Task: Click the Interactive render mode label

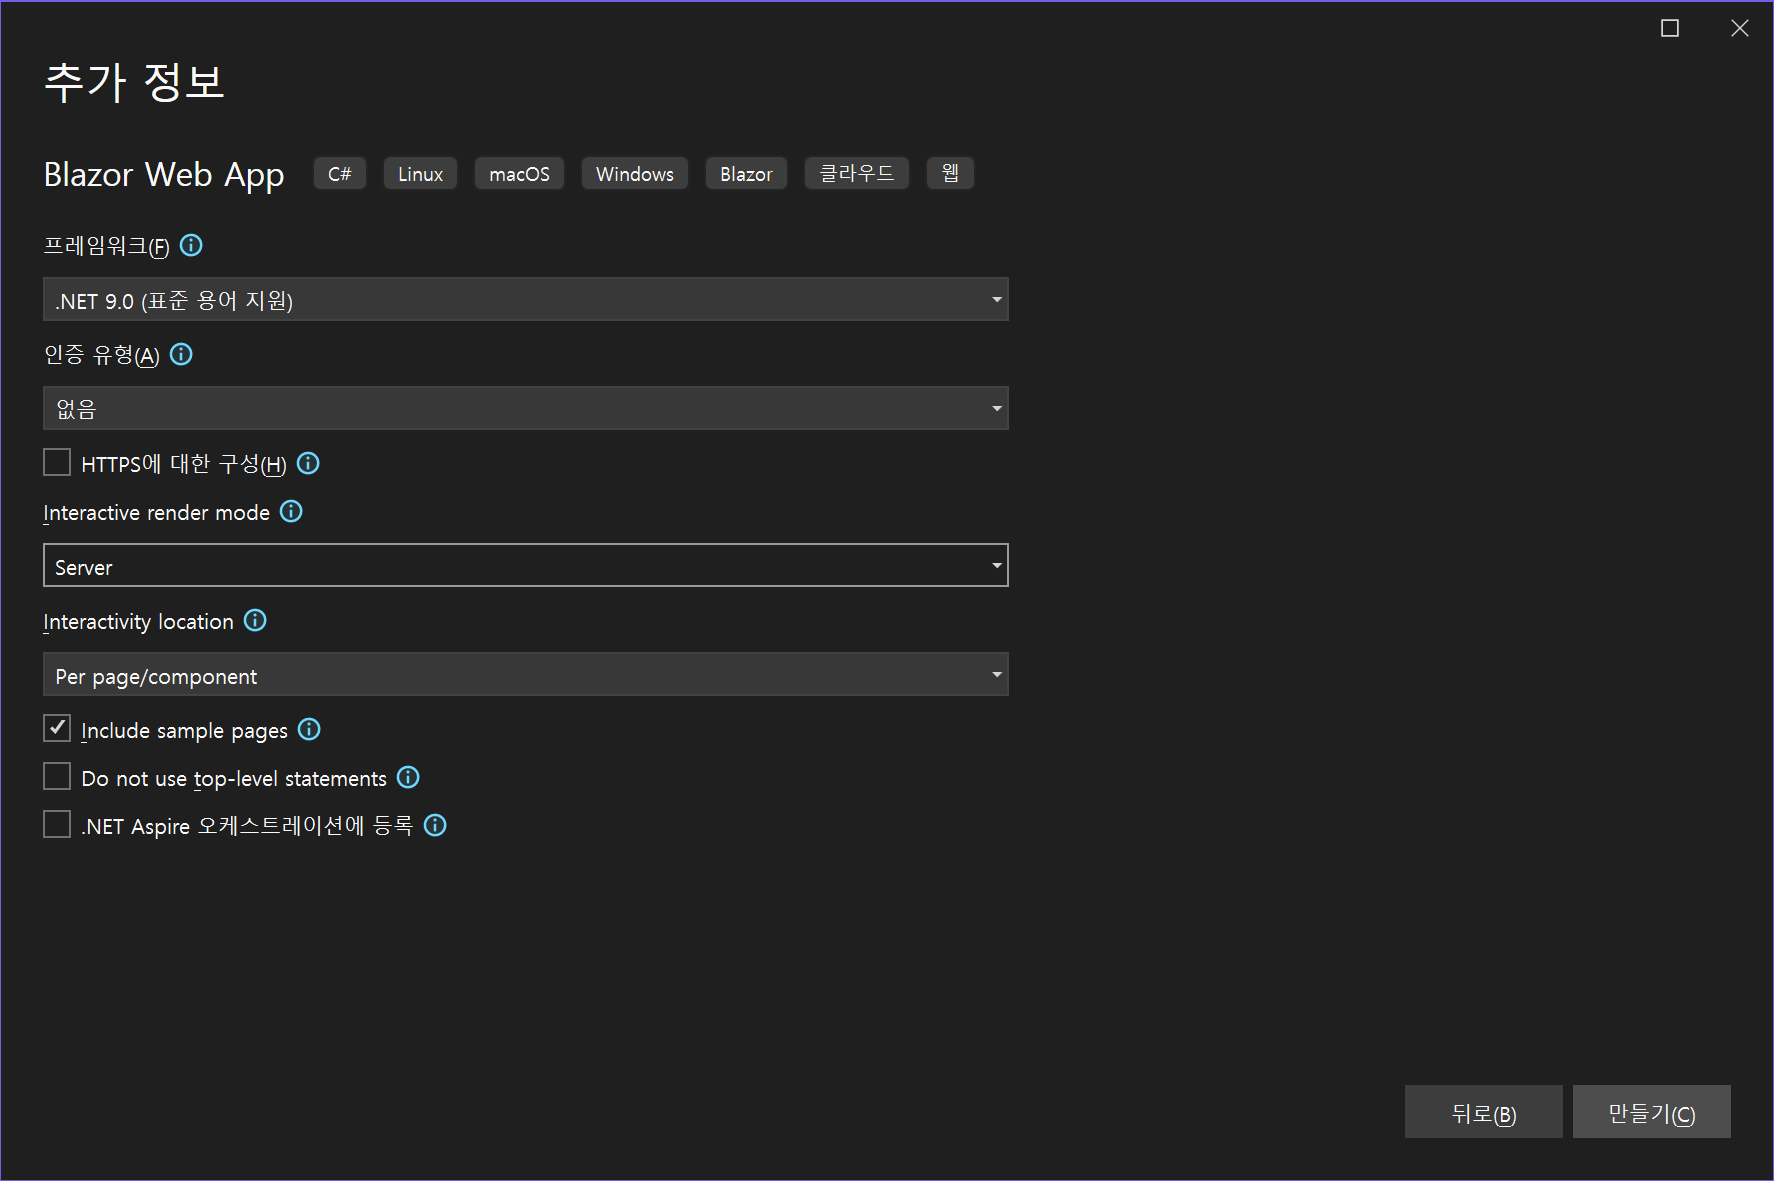Action: 156,513
